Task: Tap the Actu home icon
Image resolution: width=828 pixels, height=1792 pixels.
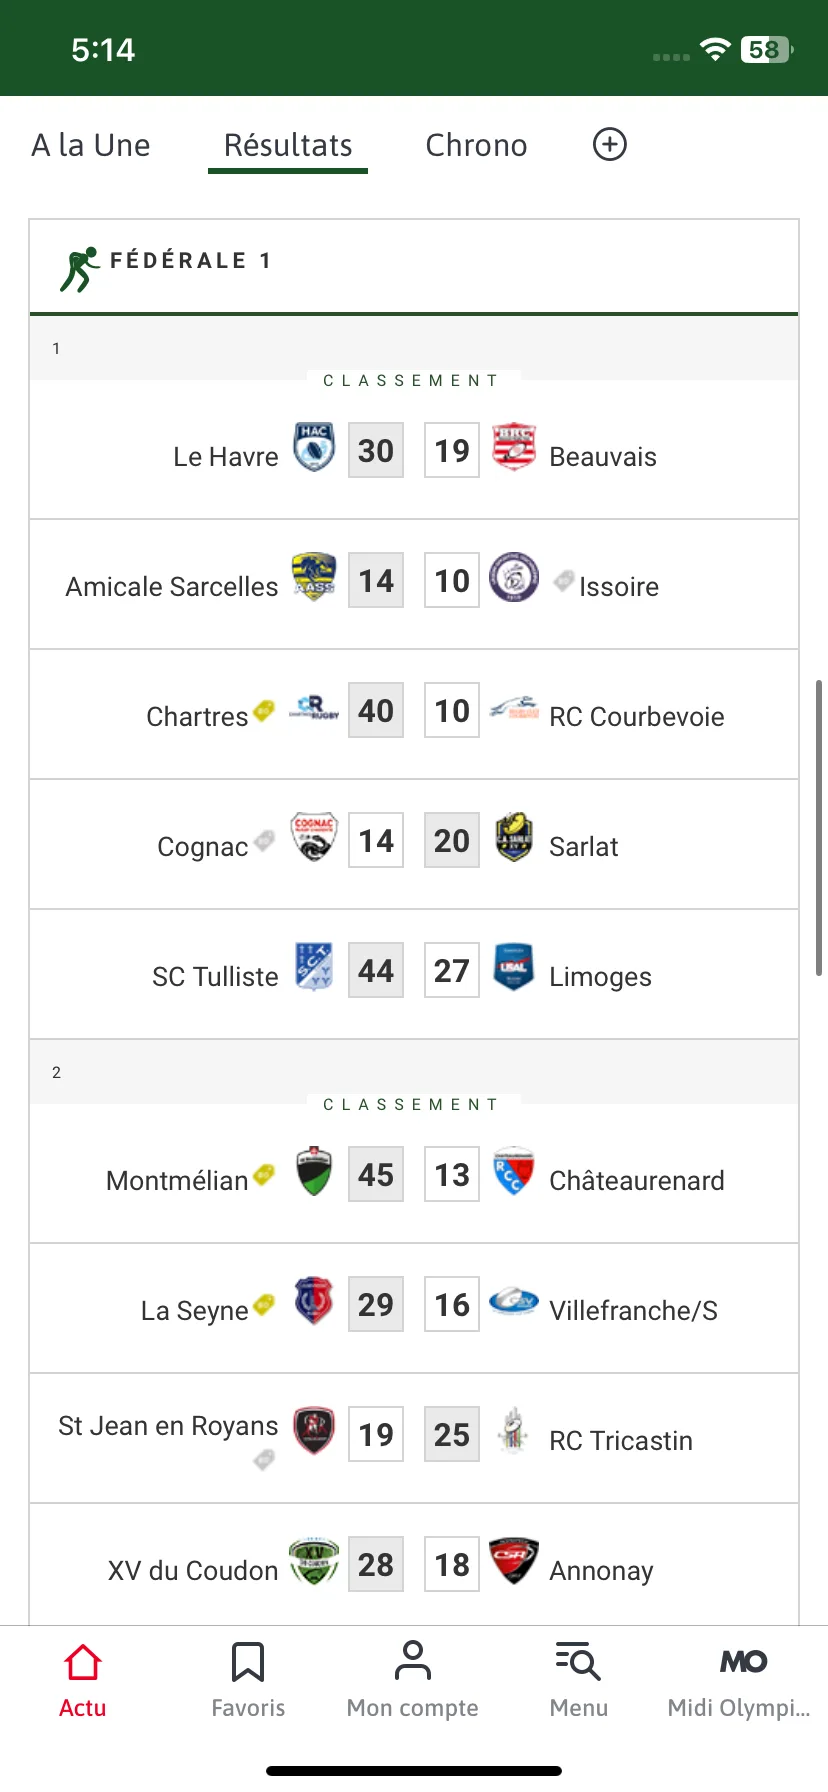Action: click(x=83, y=1662)
